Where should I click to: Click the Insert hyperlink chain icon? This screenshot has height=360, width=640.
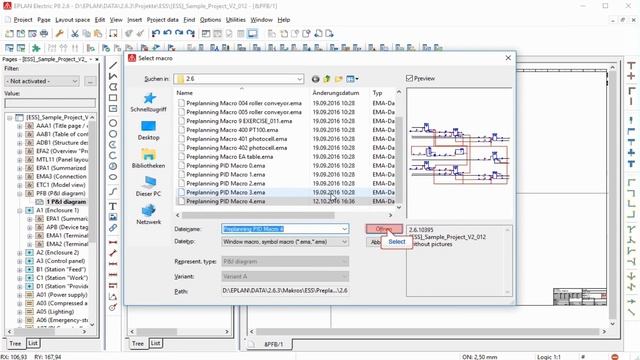point(113,228)
